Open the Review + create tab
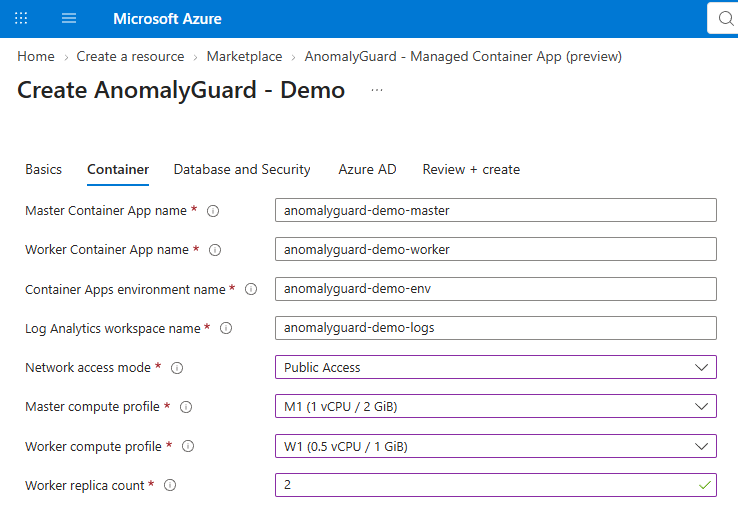 point(471,169)
